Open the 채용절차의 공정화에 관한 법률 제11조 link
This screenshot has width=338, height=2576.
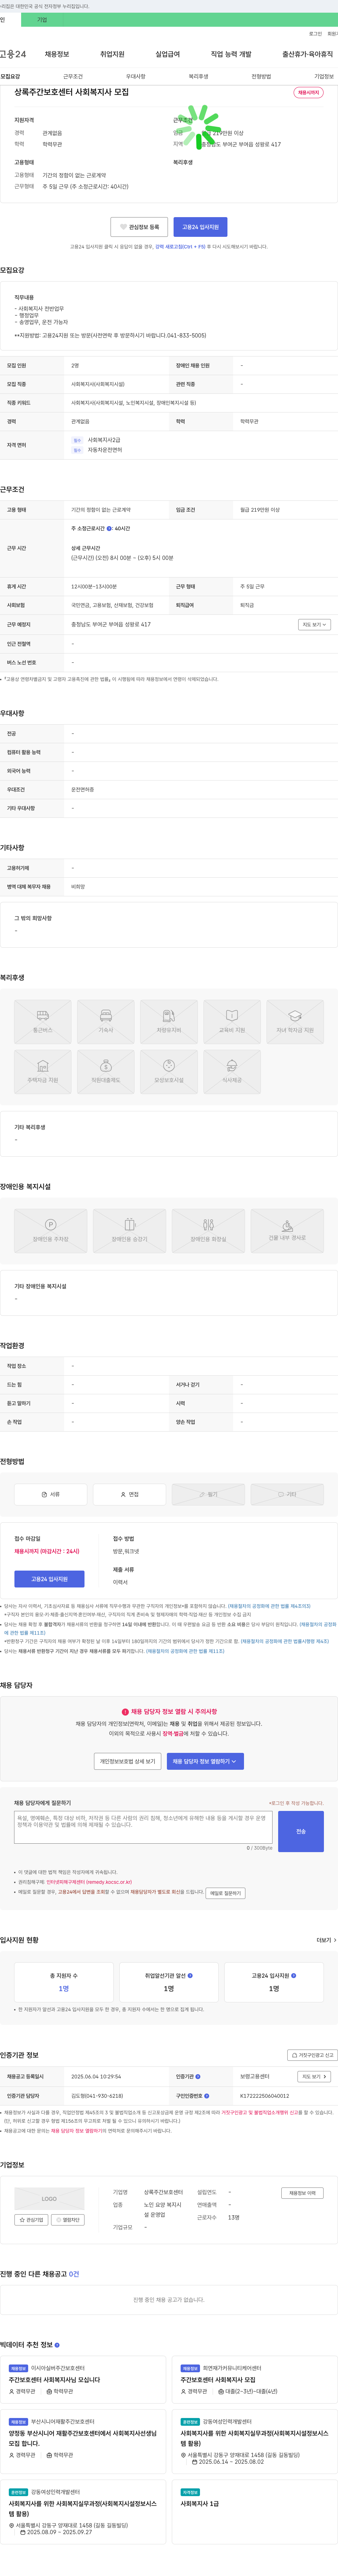(185, 1651)
